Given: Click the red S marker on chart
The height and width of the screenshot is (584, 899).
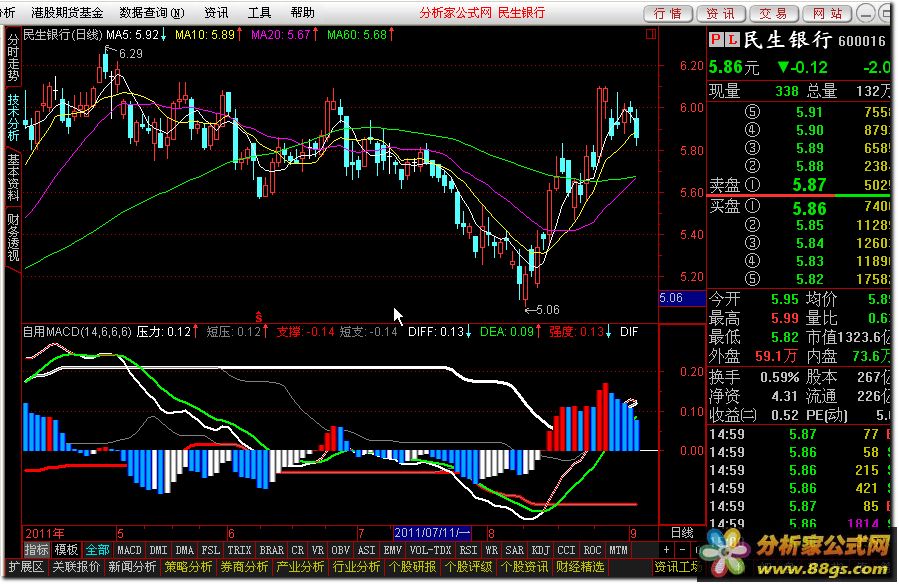Looking at the screenshot, I should pos(259,316).
